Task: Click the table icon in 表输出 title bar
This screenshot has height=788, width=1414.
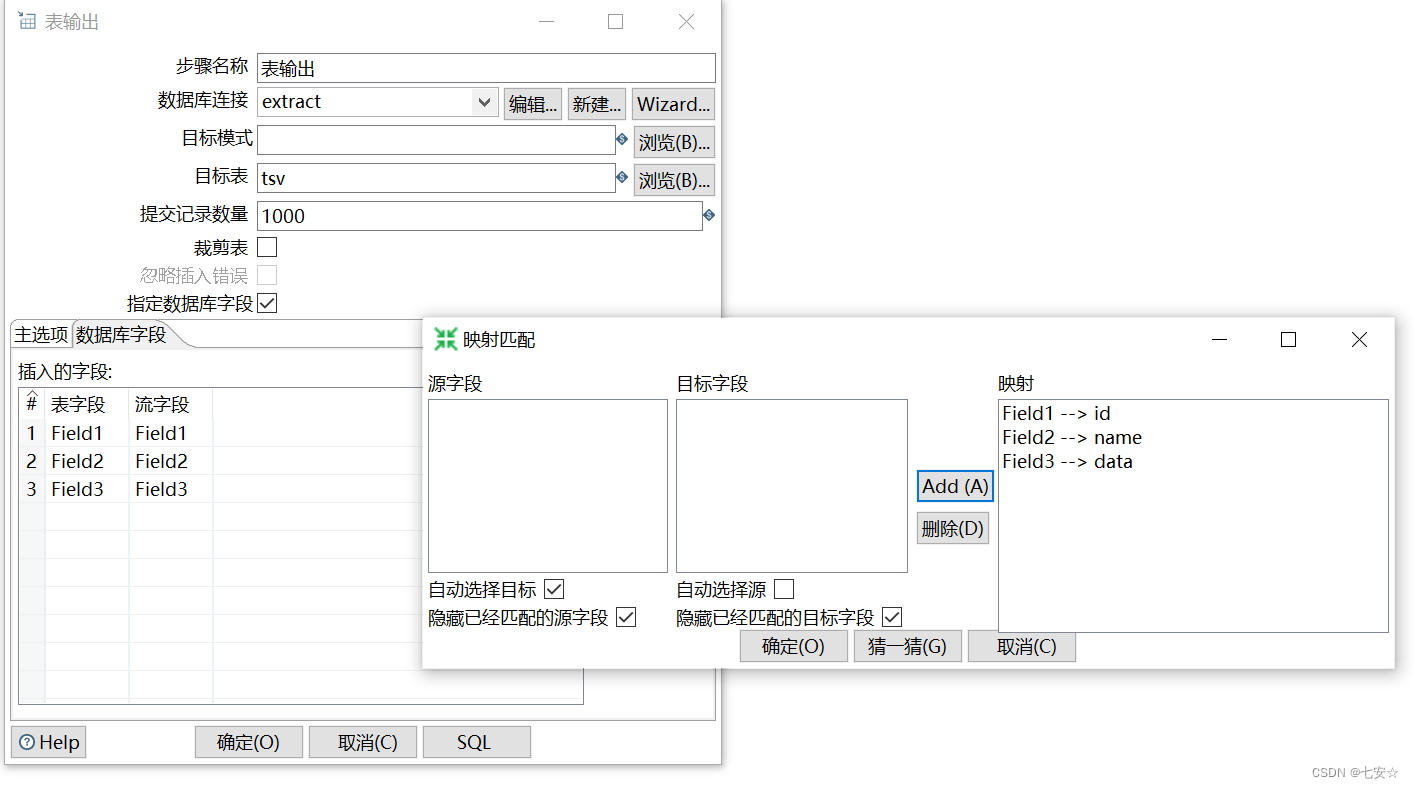Action: (x=26, y=19)
